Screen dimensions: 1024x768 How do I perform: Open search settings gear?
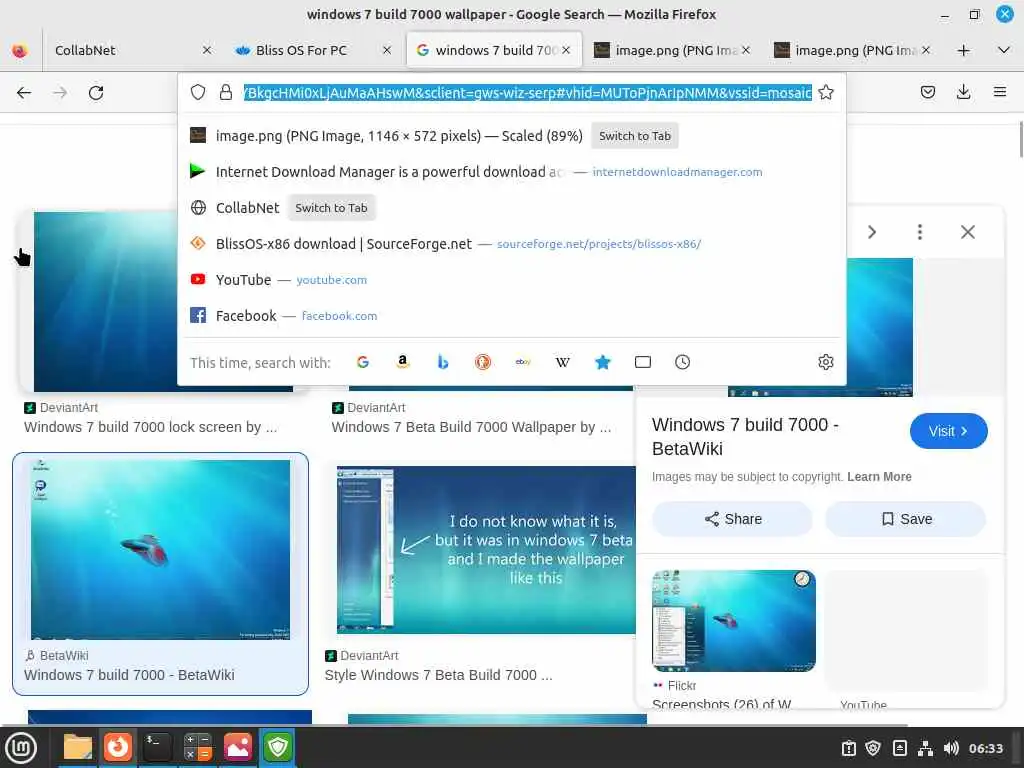click(825, 362)
